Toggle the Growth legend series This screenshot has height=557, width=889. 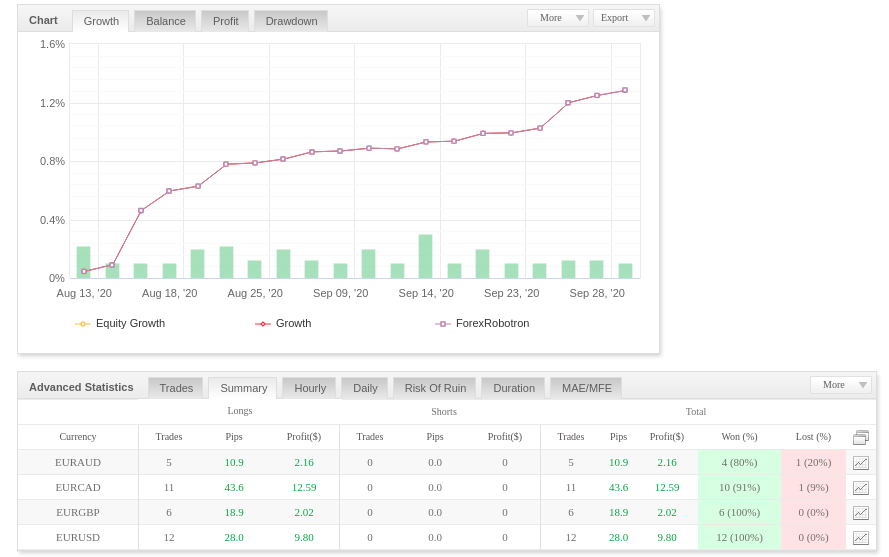click(x=283, y=323)
